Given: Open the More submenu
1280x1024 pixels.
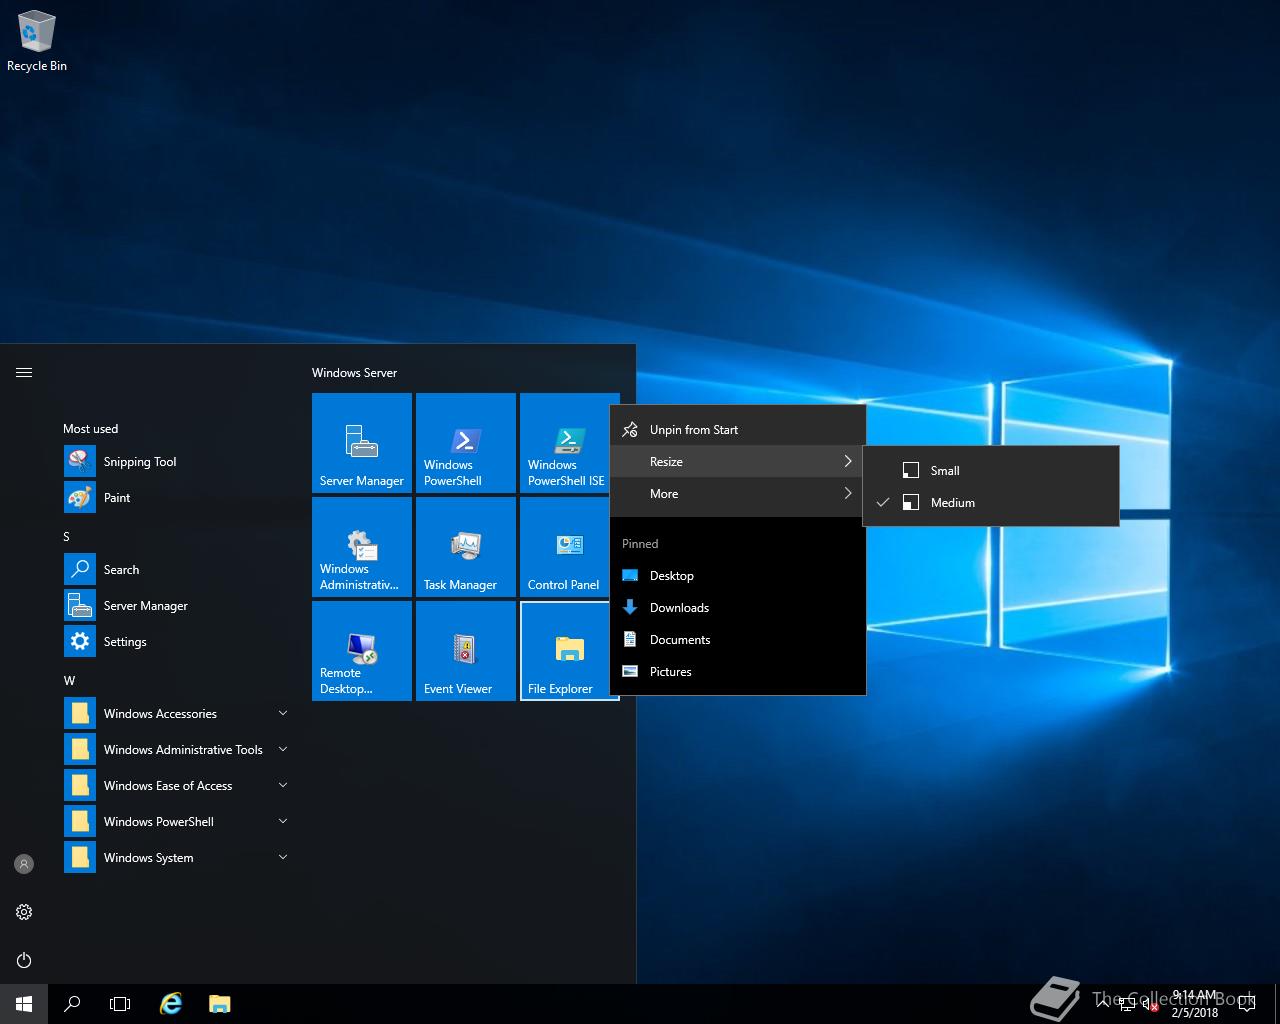Looking at the screenshot, I should tap(738, 493).
